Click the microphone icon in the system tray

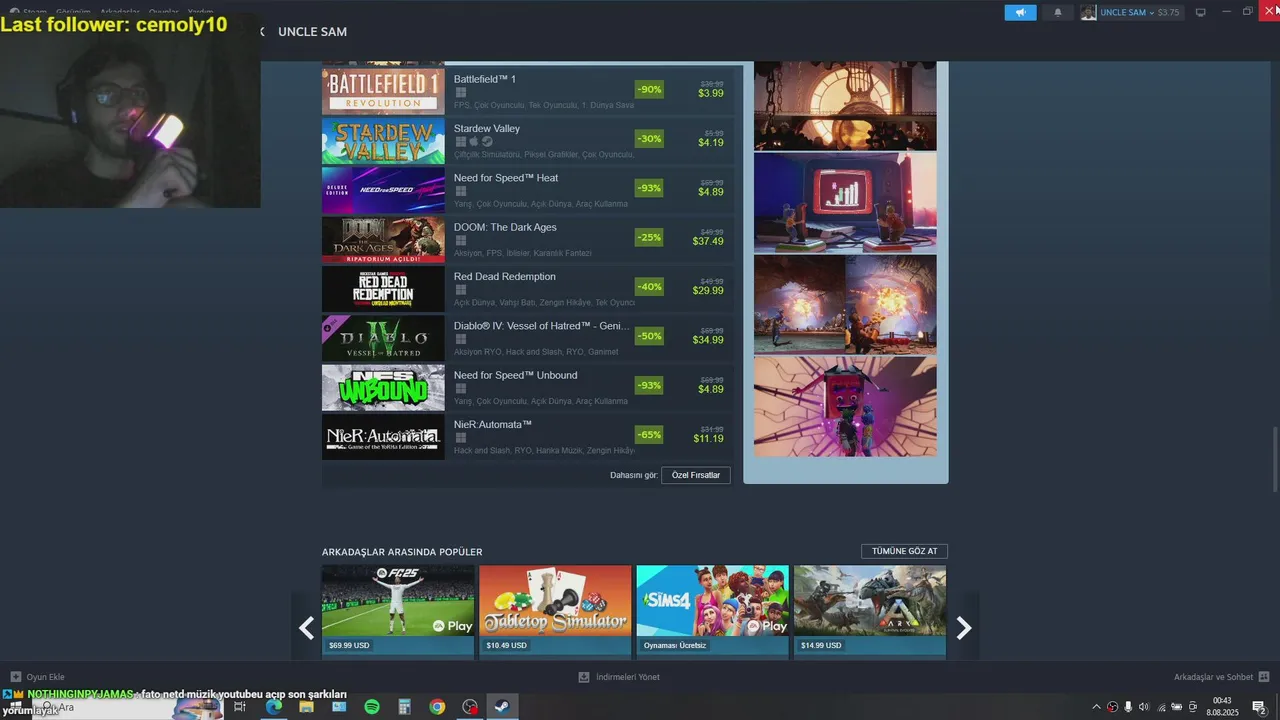pyautogui.click(x=1128, y=707)
